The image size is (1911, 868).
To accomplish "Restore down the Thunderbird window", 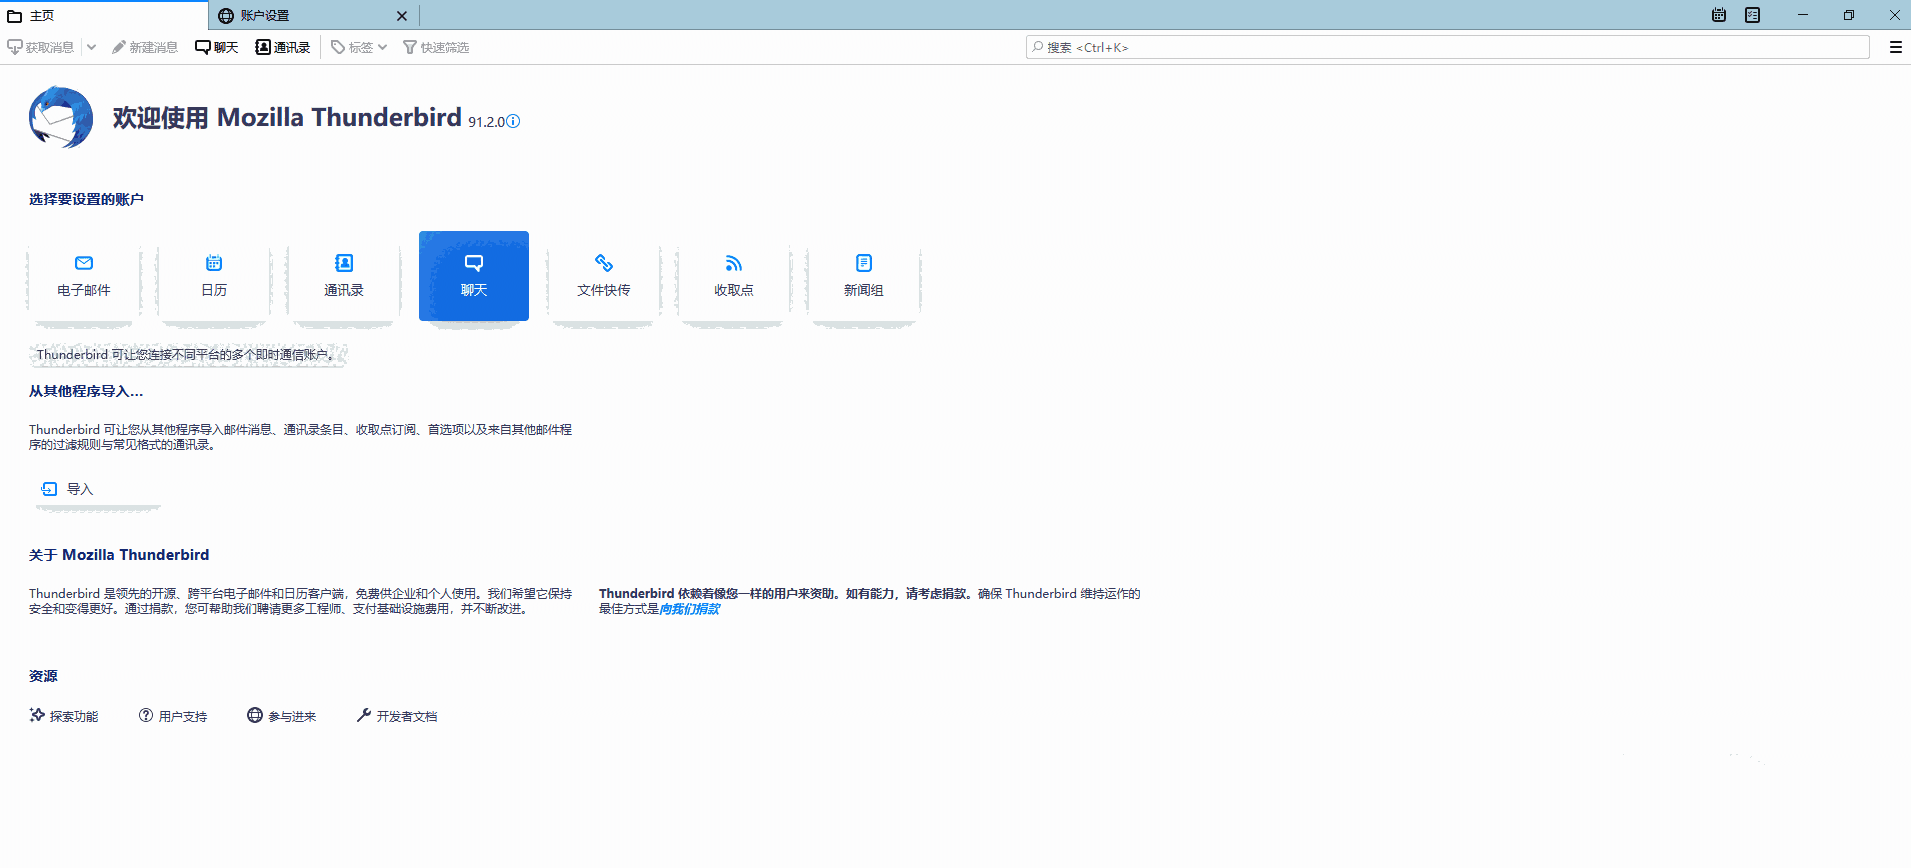I will click(x=1849, y=15).
